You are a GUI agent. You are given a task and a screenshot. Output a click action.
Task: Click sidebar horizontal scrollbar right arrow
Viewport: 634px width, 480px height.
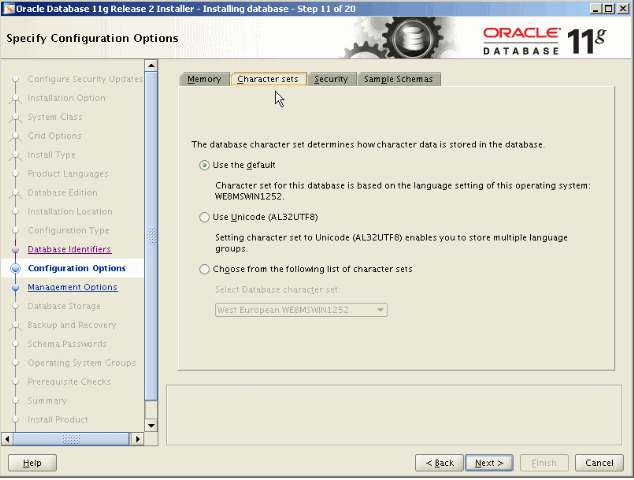pos(137,439)
